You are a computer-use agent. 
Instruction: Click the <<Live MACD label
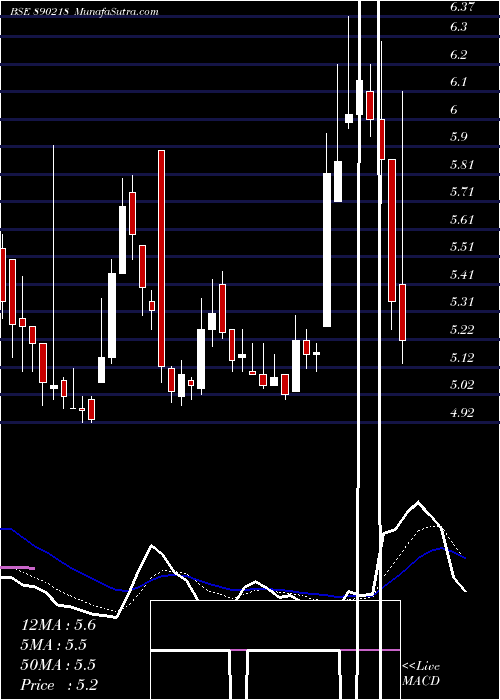(421, 674)
